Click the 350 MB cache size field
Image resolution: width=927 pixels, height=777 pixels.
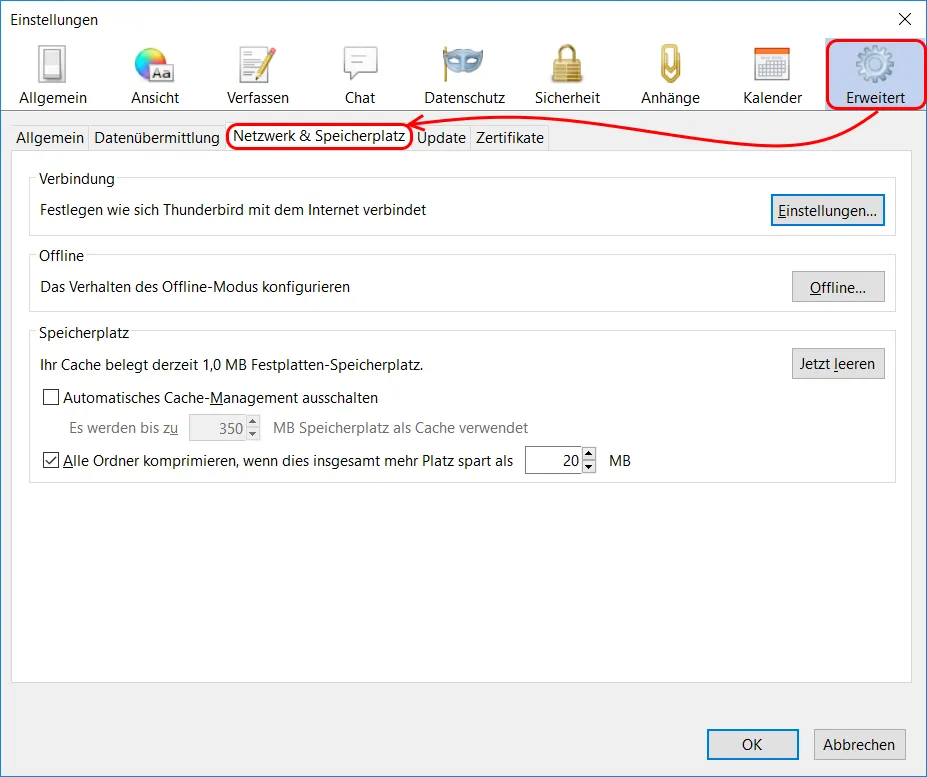tap(217, 428)
